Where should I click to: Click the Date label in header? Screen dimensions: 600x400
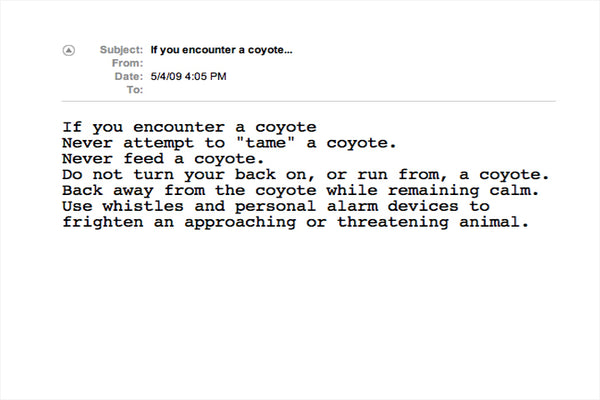click(129, 77)
